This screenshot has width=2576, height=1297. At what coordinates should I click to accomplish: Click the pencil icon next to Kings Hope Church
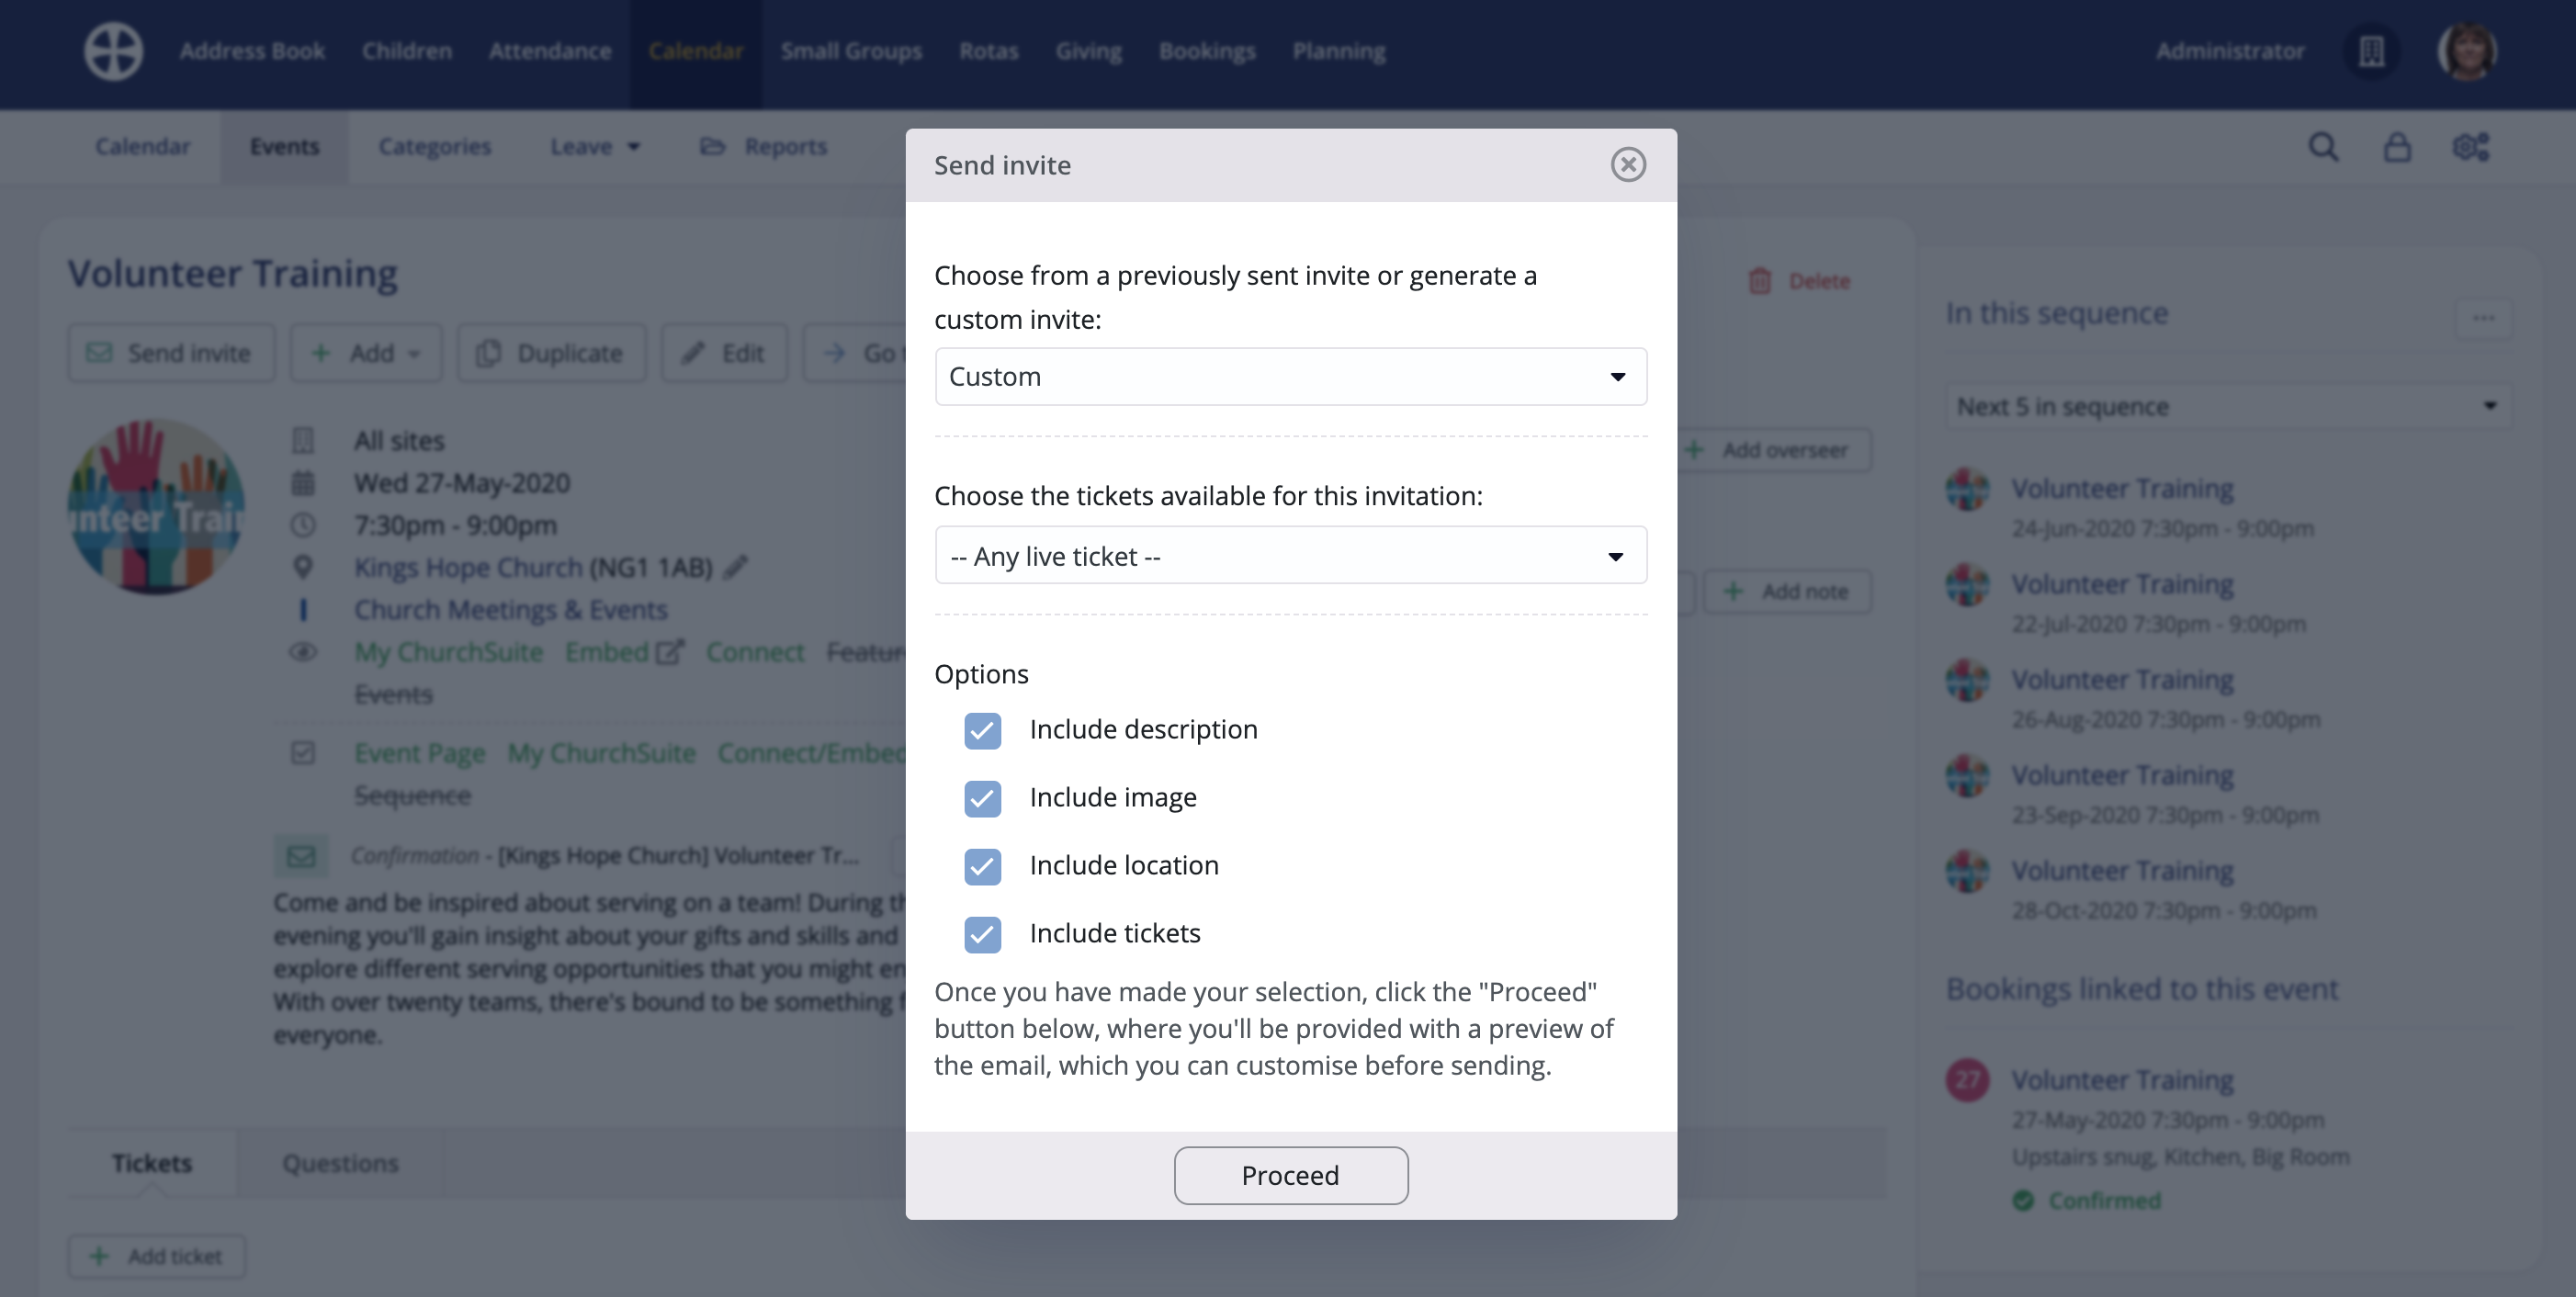click(x=737, y=566)
